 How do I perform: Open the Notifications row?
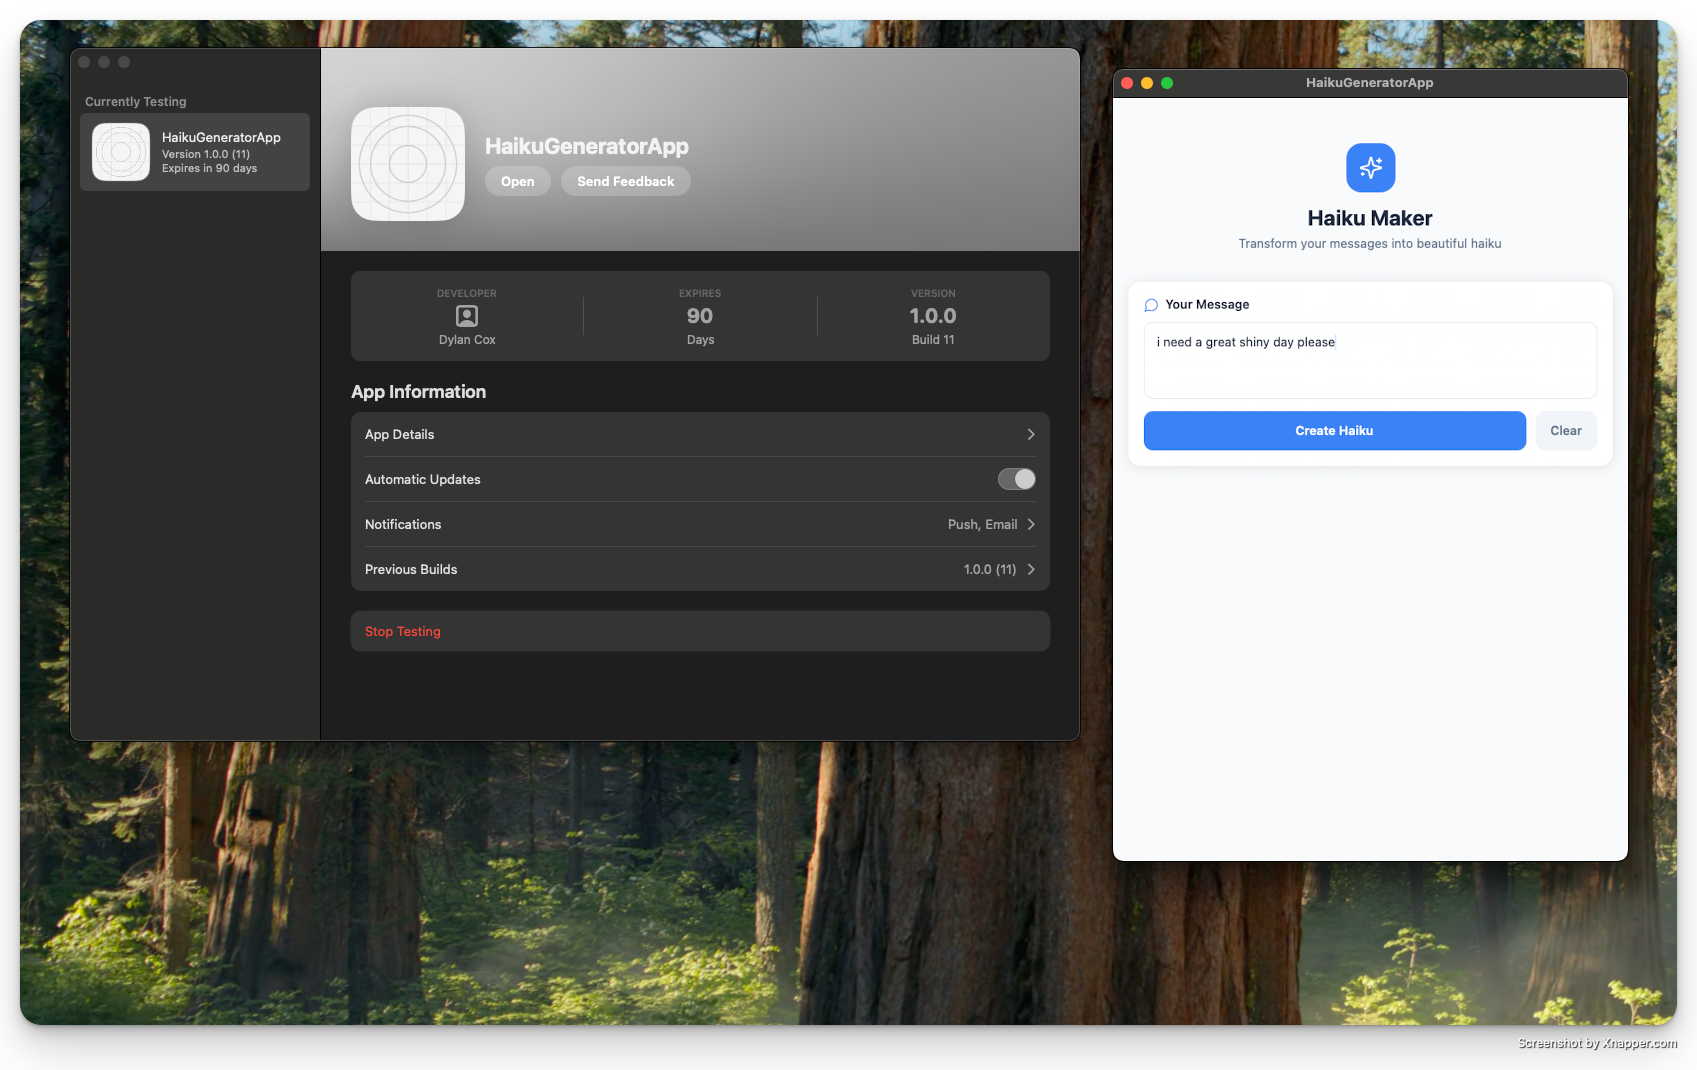coord(700,524)
